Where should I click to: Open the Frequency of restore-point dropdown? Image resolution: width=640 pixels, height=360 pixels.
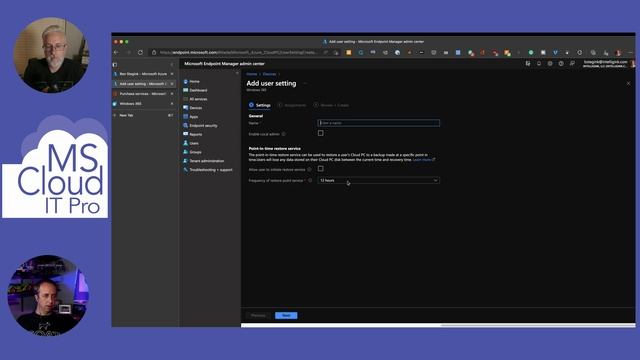tap(378, 180)
